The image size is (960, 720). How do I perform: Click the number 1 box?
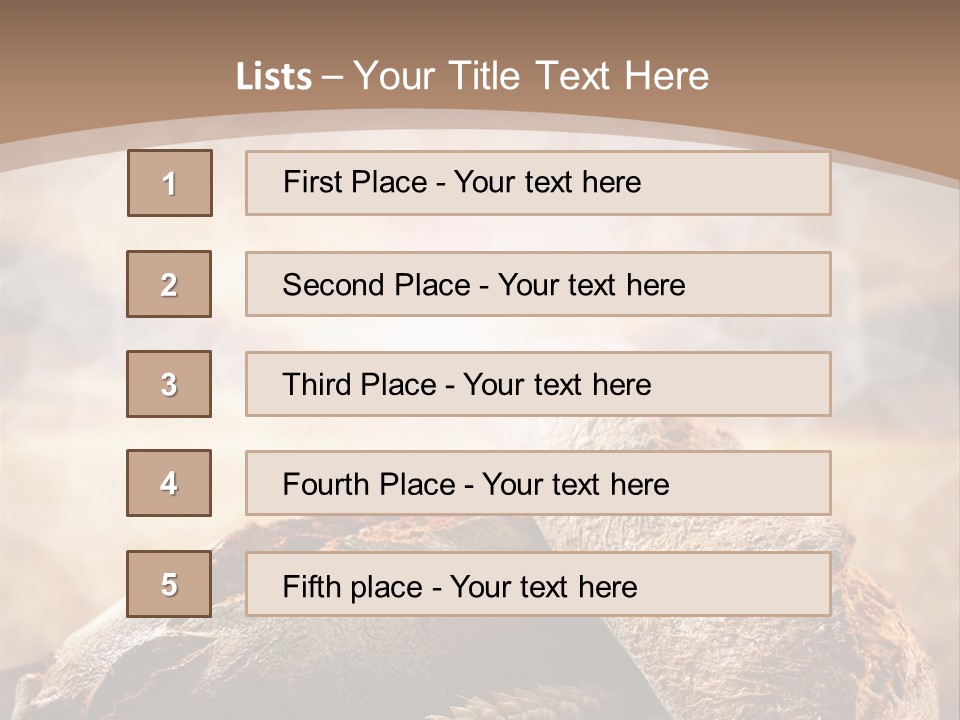click(170, 183)
